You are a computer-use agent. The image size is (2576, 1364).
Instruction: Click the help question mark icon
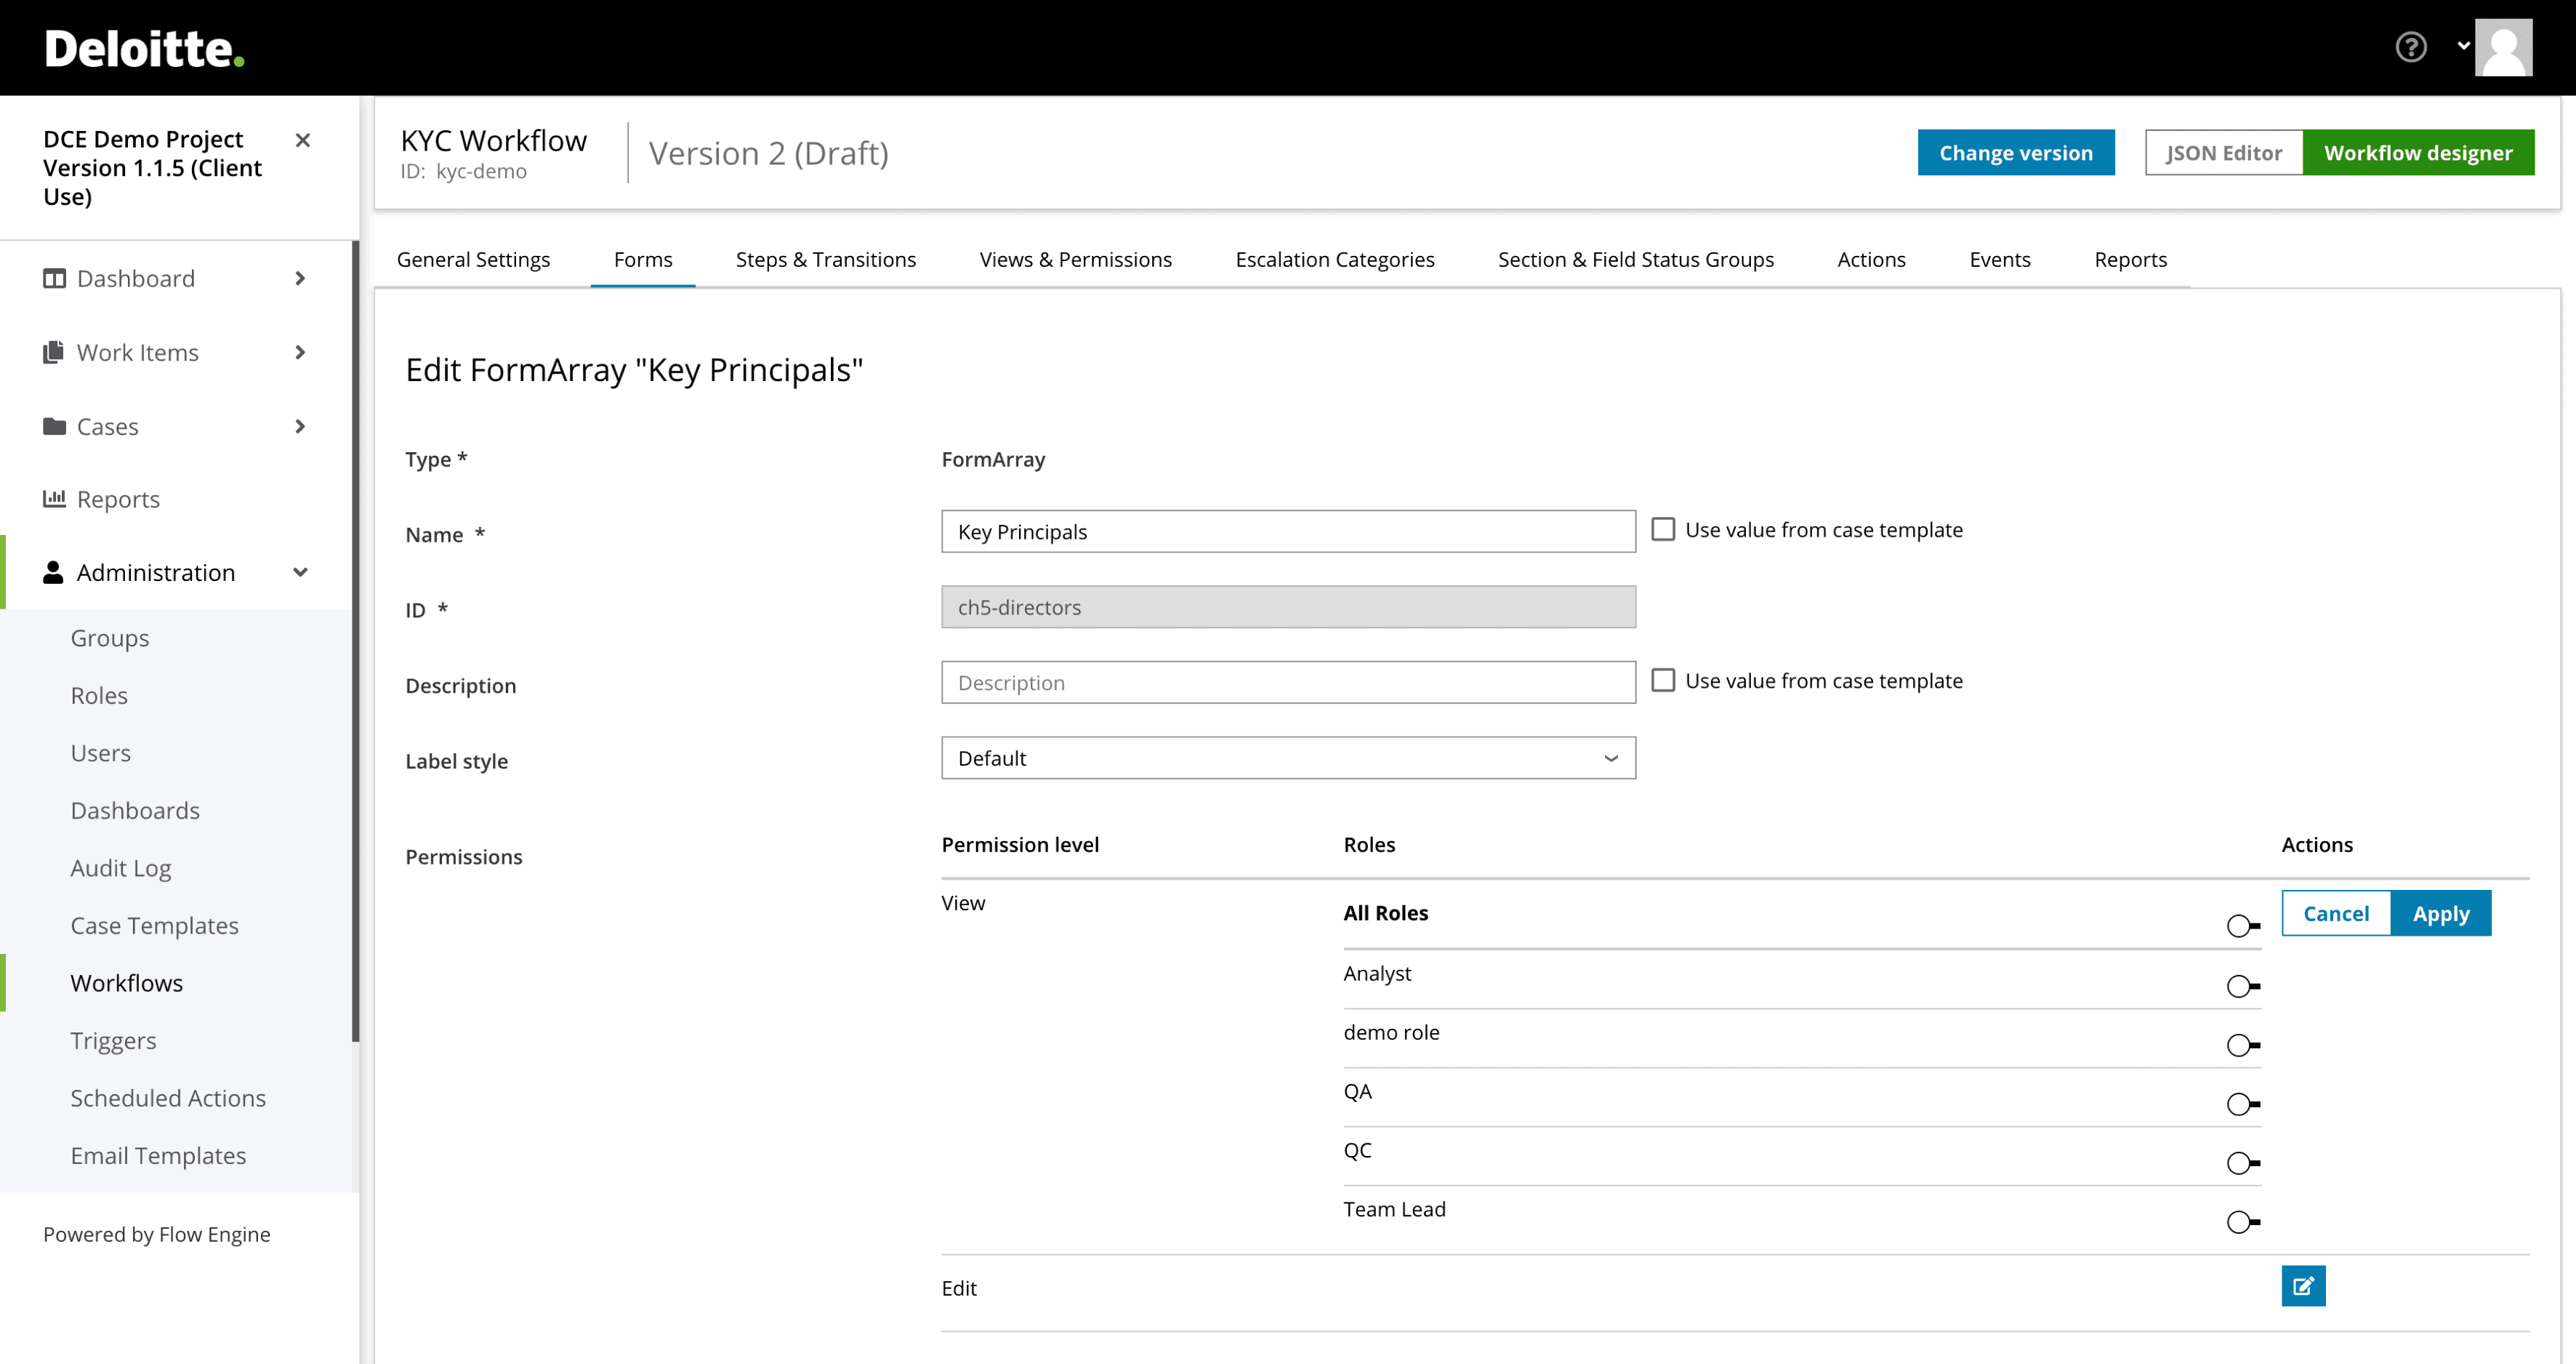[2410, 47]
